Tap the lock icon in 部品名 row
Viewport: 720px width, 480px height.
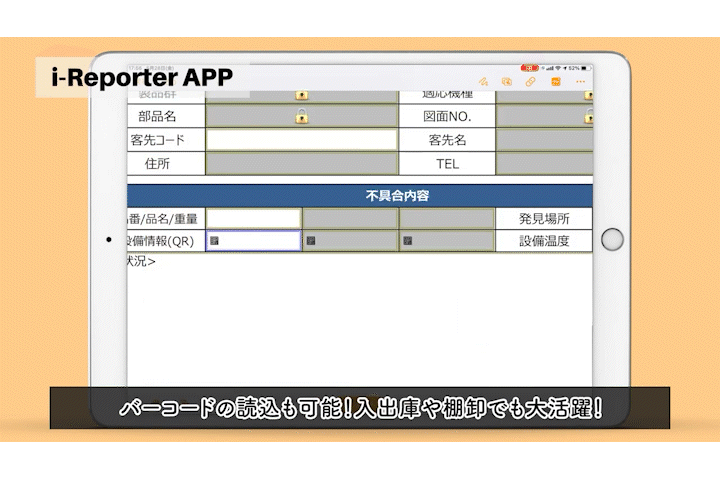click(301, 117)
